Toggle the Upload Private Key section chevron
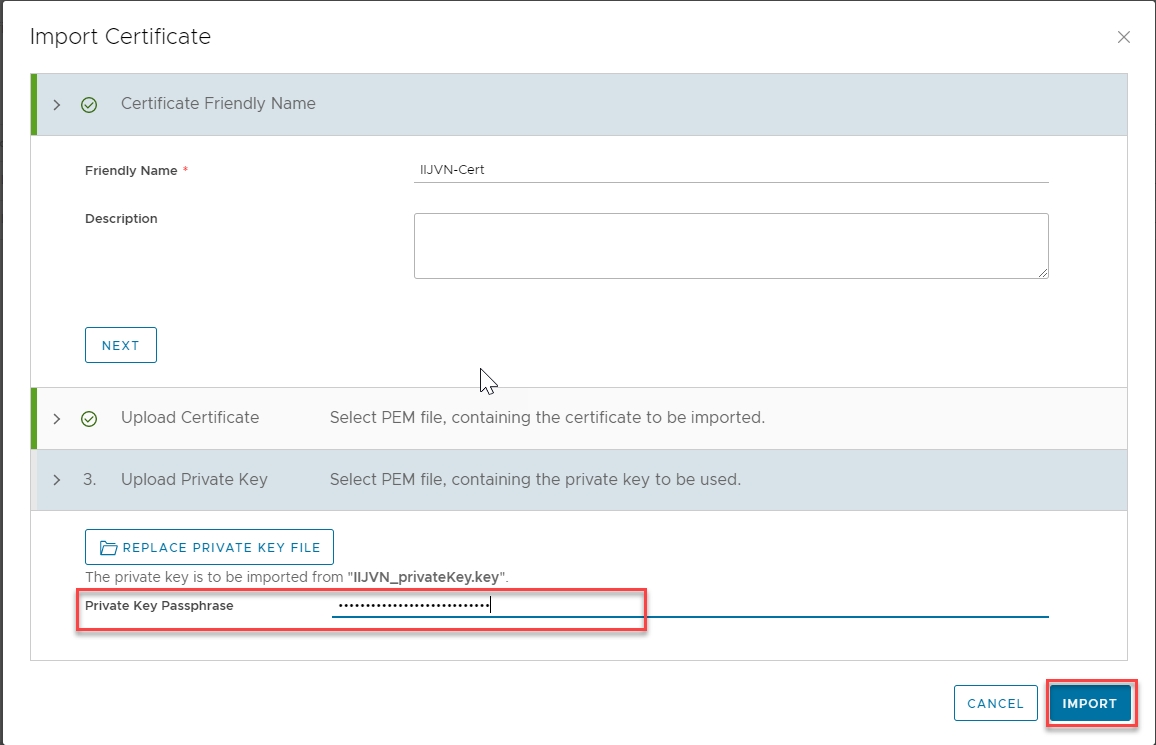Image resolution: width=1156 pixels, height=745 pixels. [x=57, y=480]
